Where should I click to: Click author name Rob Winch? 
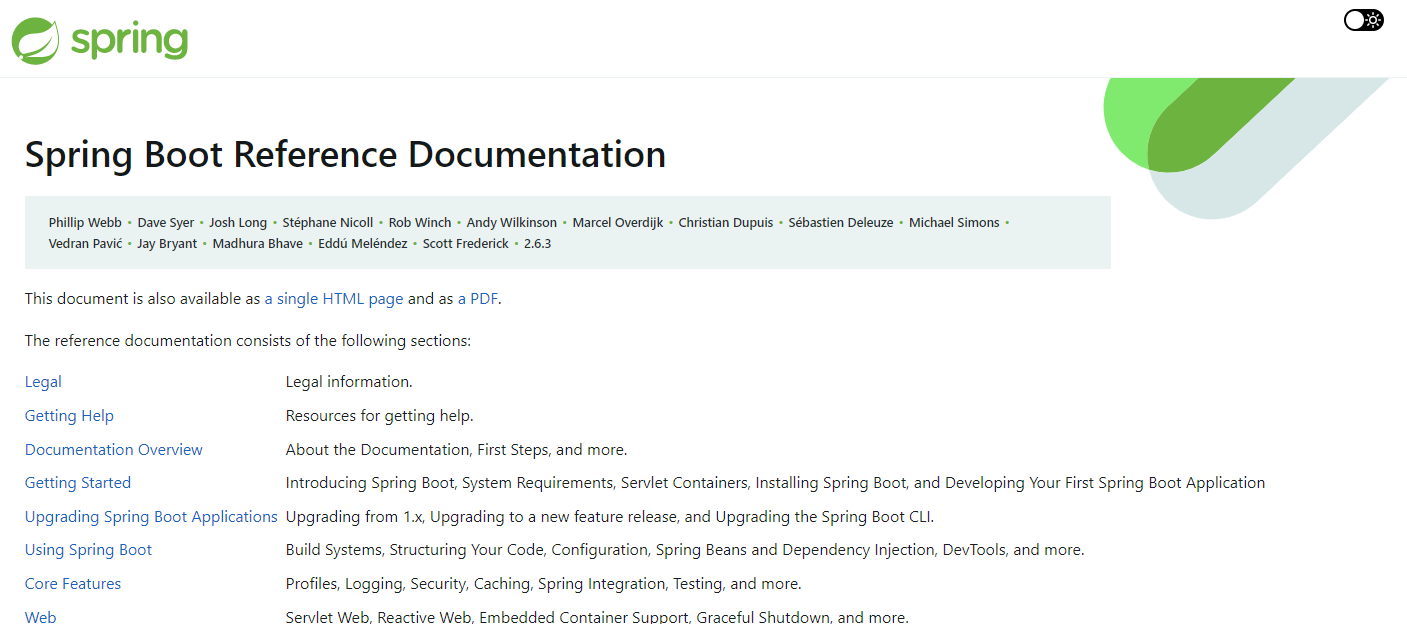tap(420, 223)
